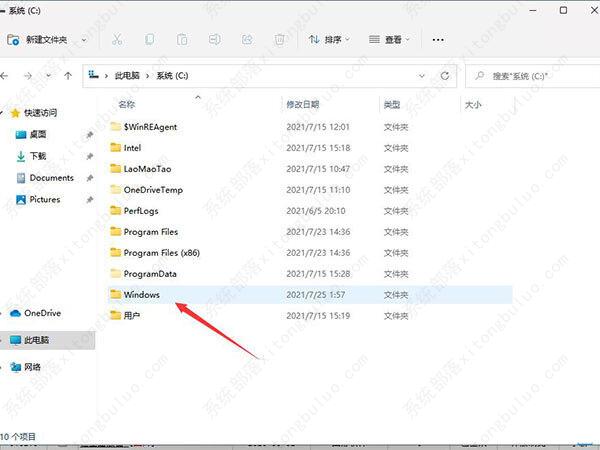The image size is (600, 450).
Task: Click the Delete trash icon
Action: click(280, 40)
